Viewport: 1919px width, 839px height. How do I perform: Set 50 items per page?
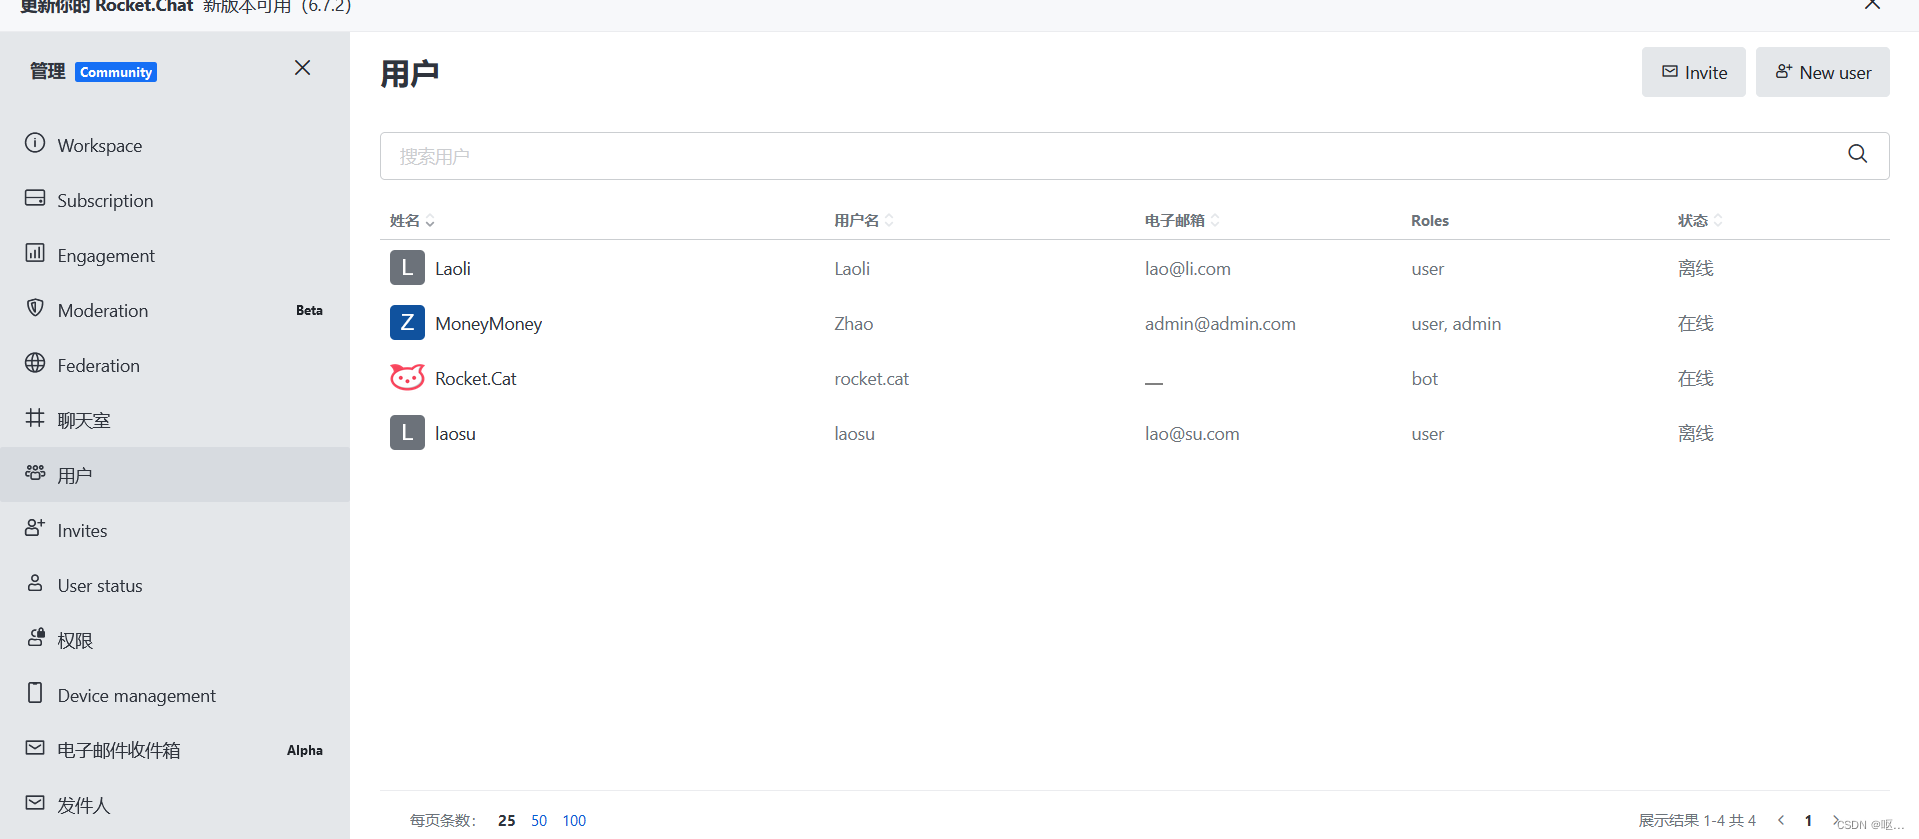(539, 820)
